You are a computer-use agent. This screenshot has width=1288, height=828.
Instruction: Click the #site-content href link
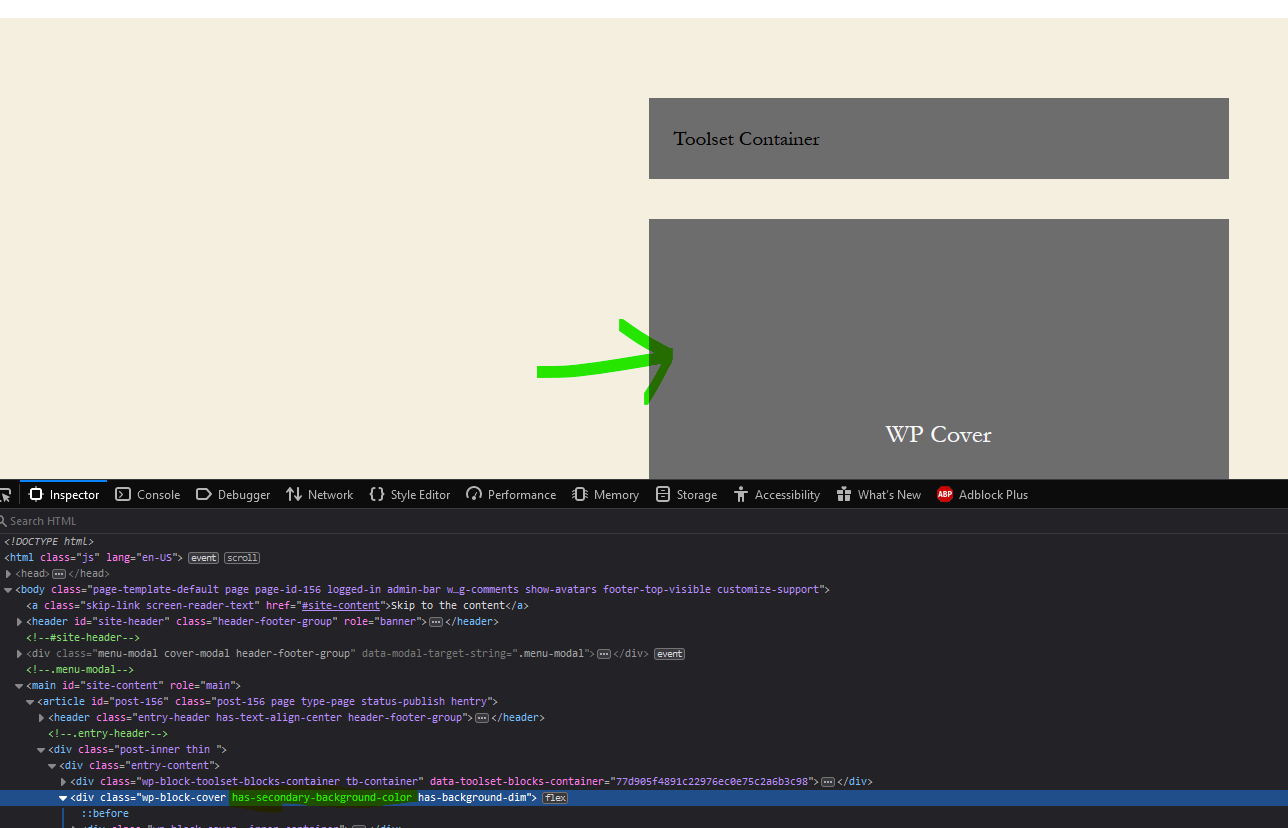341,606
